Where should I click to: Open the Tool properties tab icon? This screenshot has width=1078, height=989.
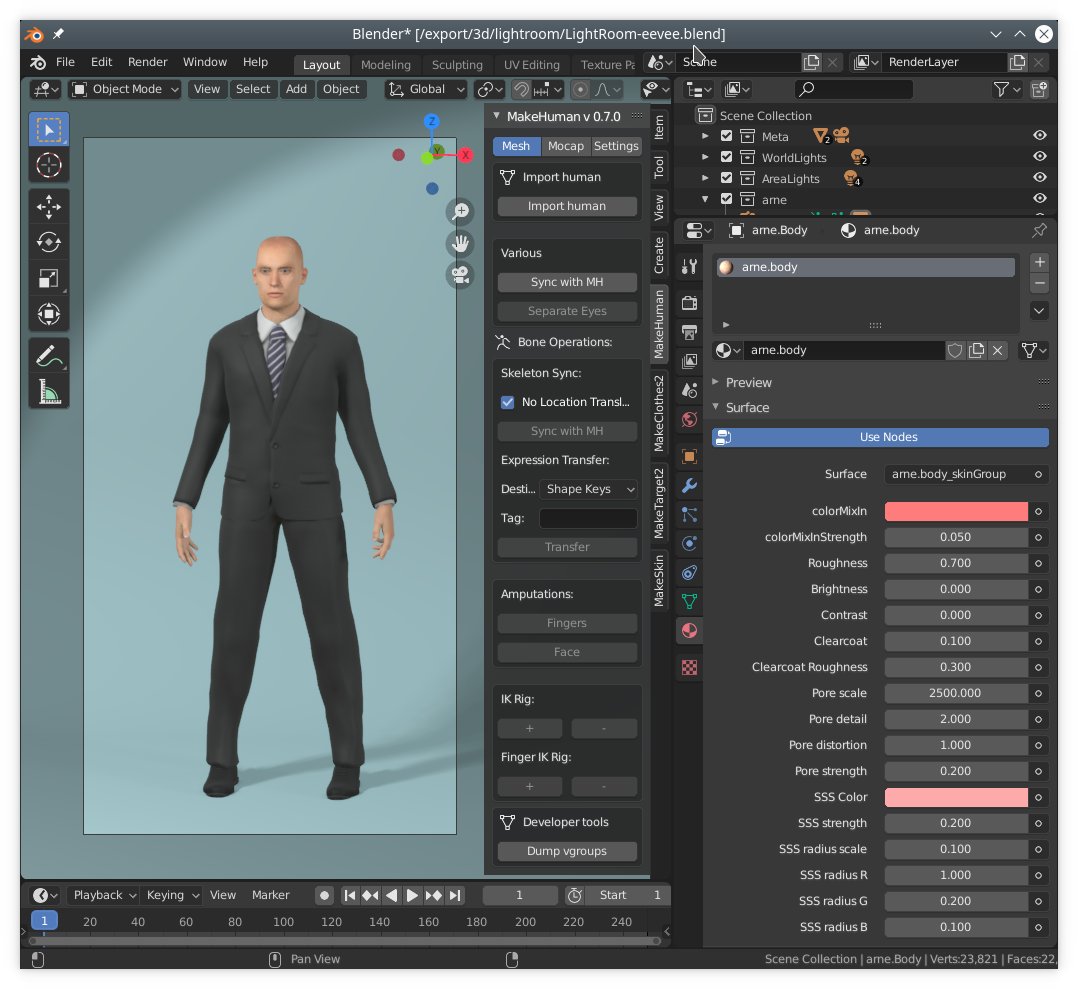(689, 267)
